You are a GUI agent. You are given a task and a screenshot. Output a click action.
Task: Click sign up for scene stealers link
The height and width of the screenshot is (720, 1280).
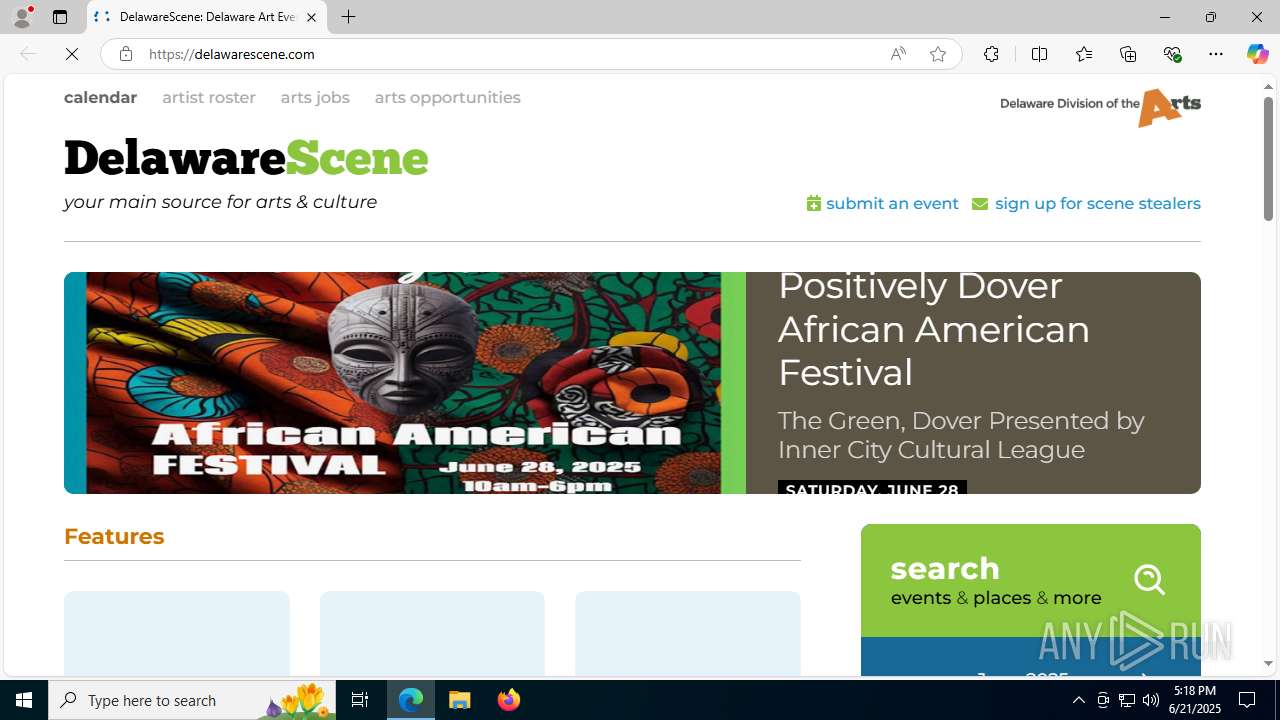[1086, 203]
